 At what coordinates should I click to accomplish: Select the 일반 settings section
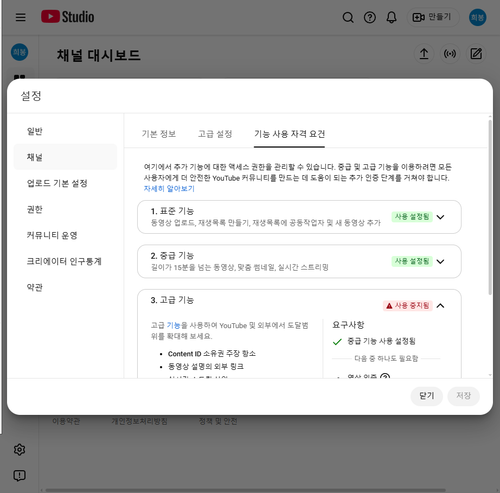65,131
